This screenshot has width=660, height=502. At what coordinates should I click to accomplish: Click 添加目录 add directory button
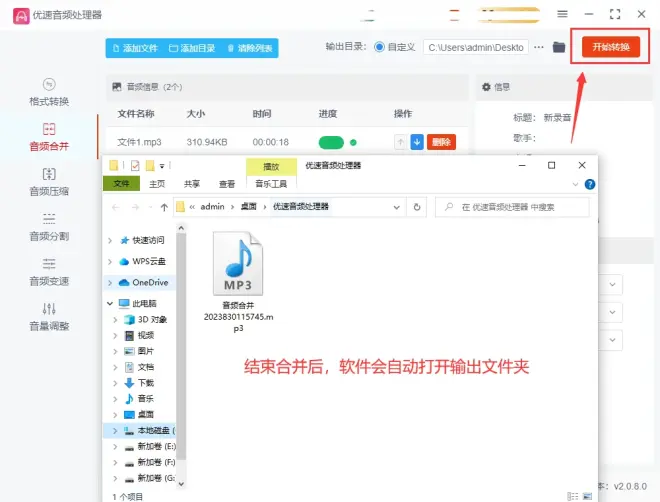(192, 48)
